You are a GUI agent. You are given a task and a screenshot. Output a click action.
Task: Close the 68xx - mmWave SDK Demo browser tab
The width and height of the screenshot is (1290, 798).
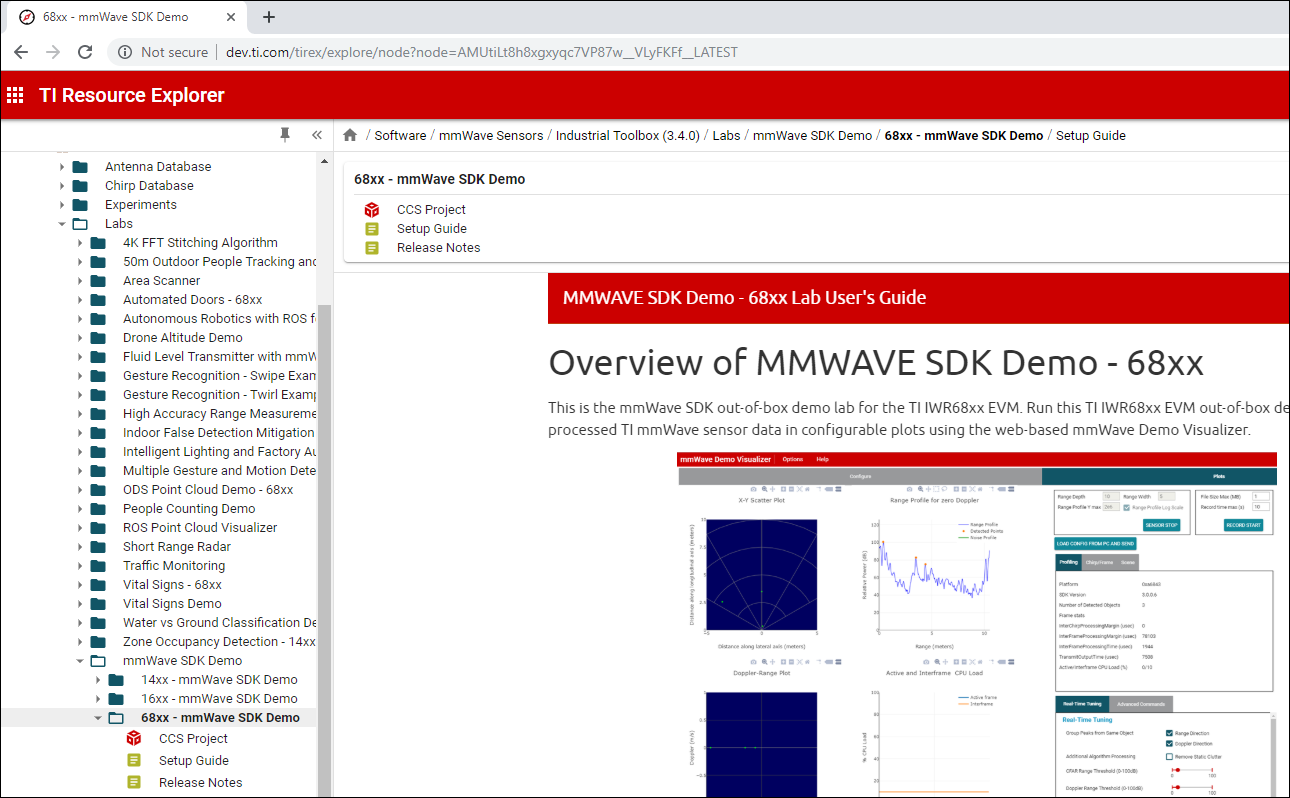coord(230,17)
